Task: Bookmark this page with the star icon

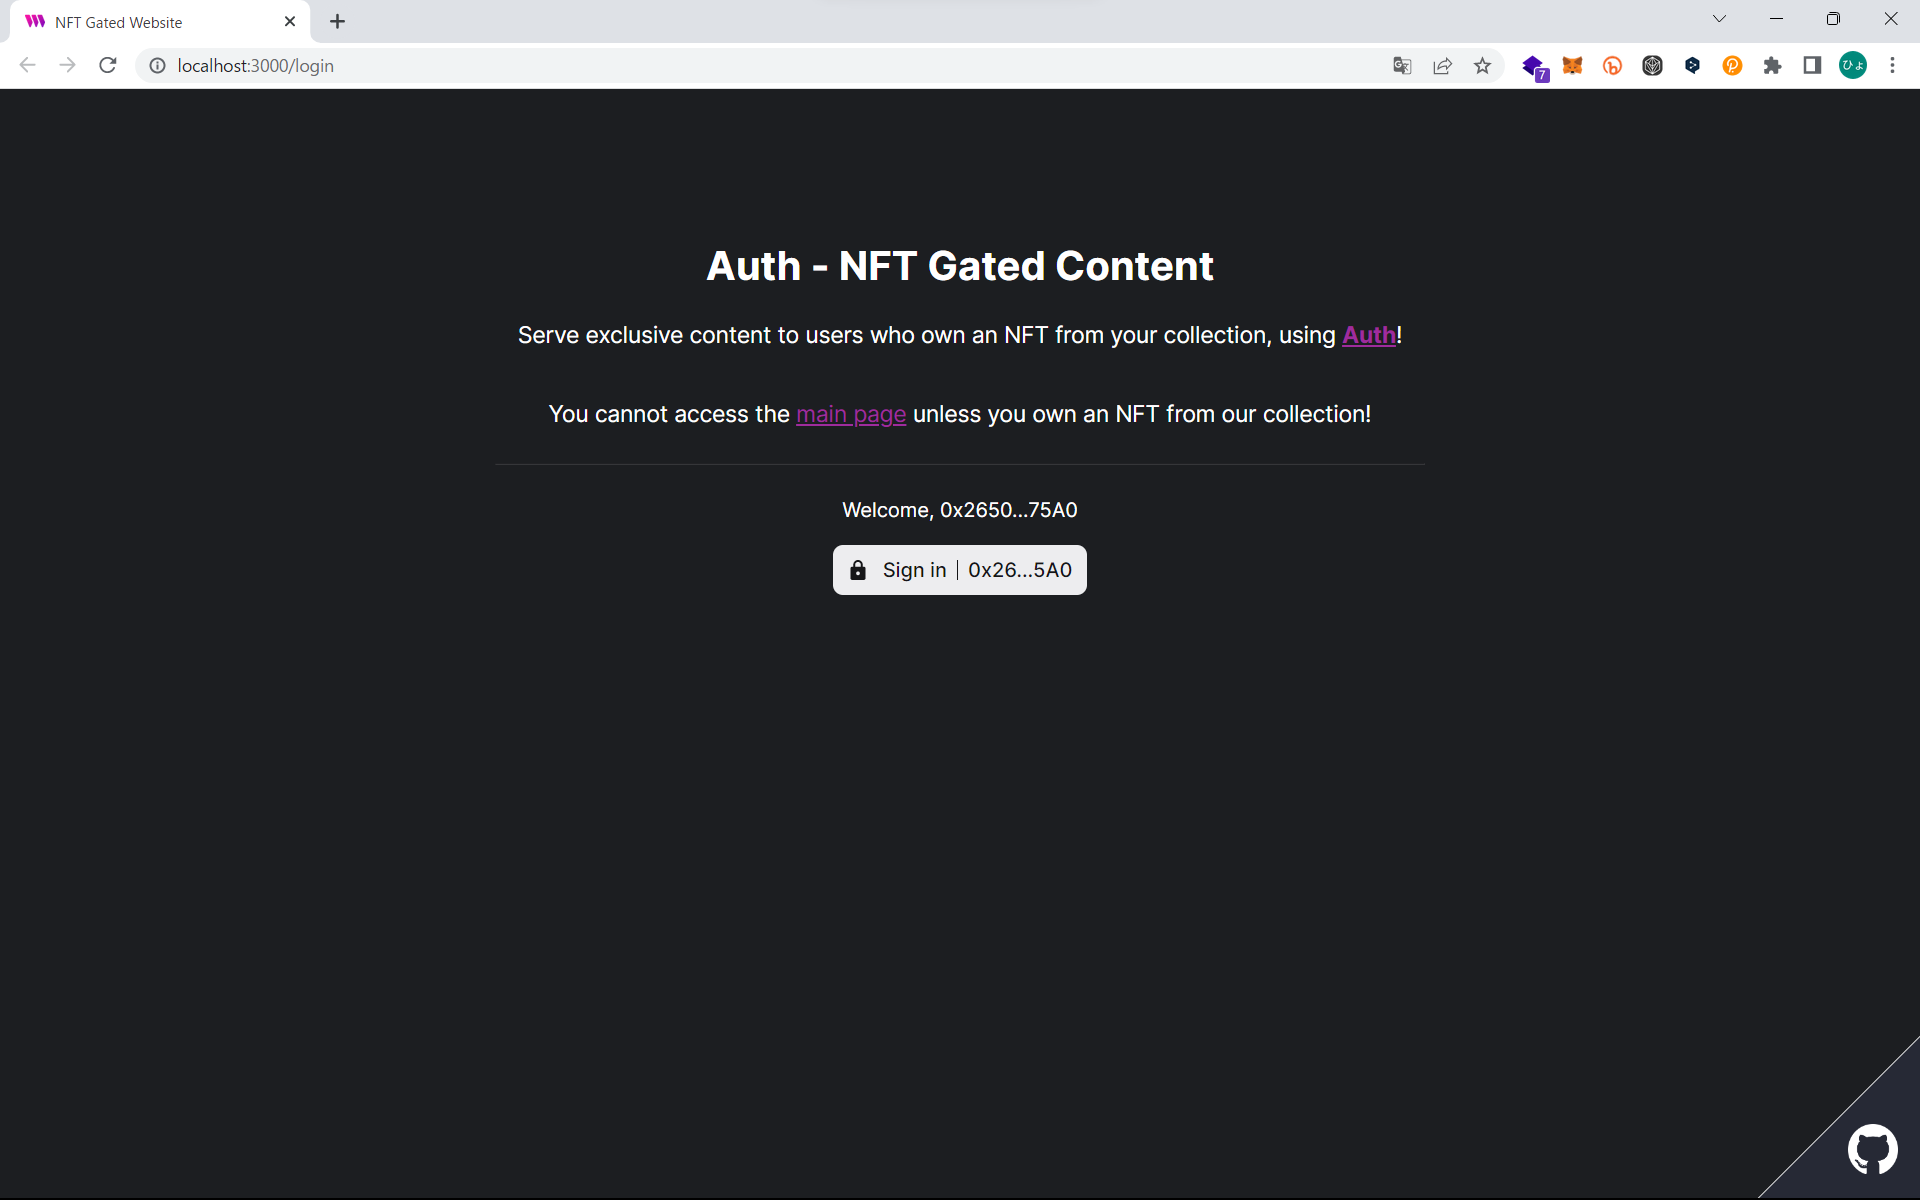Action: tap(1482, 66)
